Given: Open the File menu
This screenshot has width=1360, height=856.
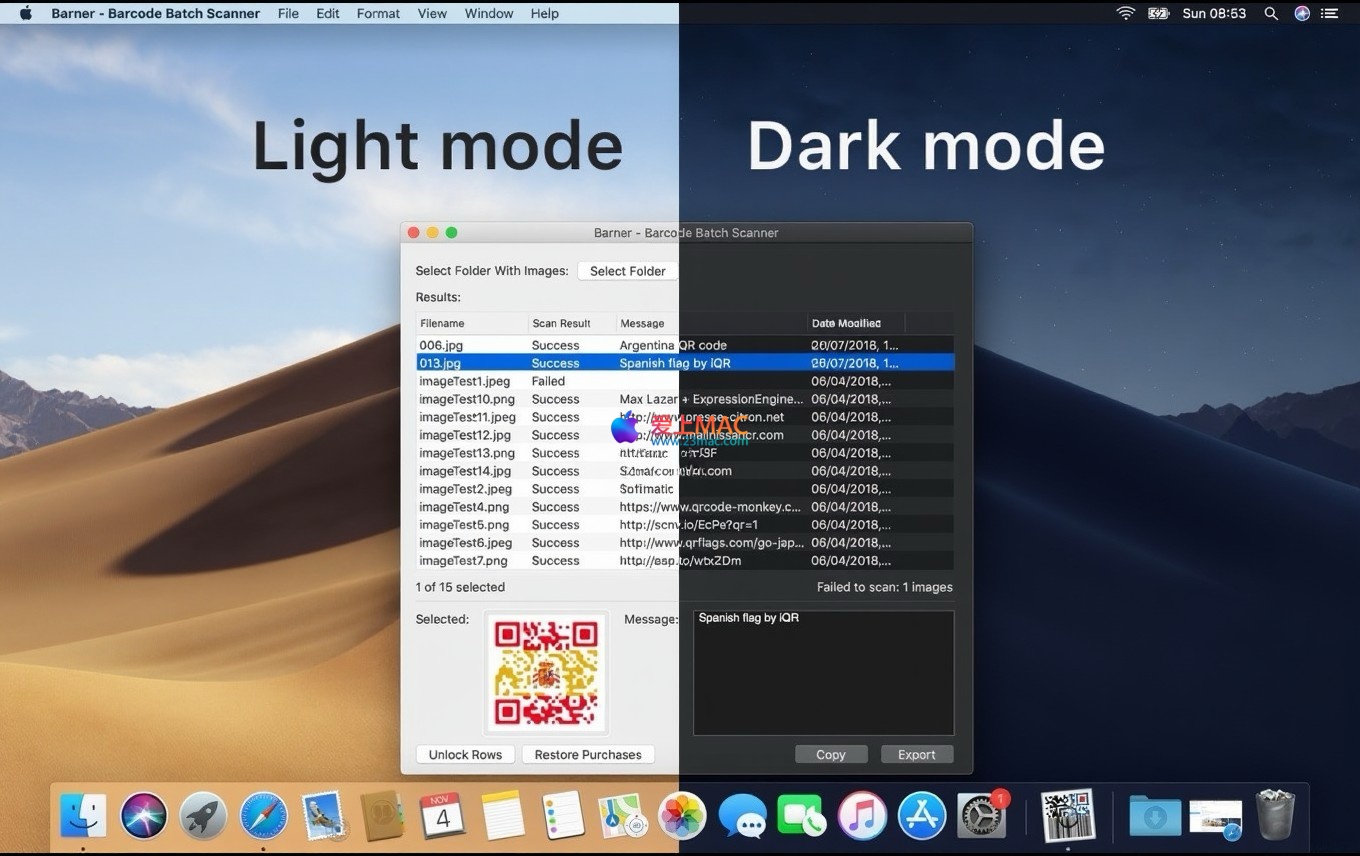Looking at the screenshot, I should (288, 13).
